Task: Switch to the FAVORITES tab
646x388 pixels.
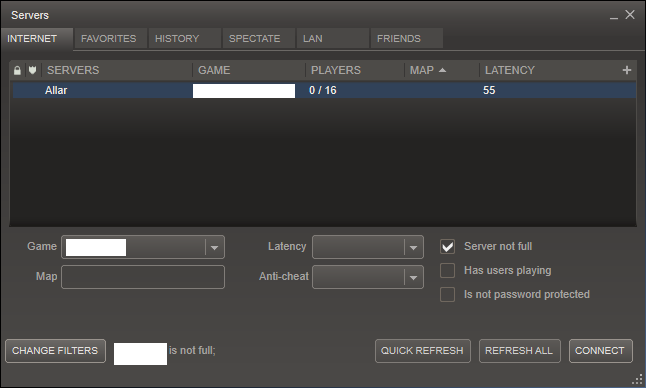Action: click(x=110, y=39)
